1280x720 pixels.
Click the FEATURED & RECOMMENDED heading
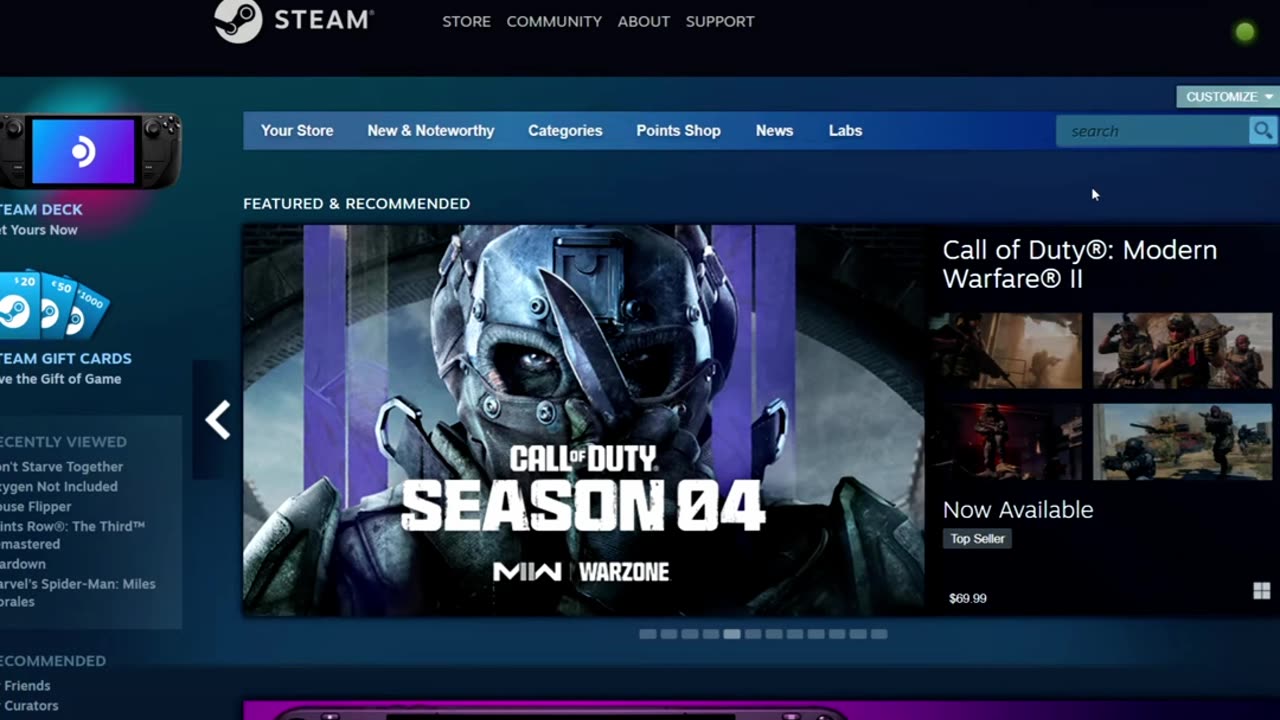point(356,203)
